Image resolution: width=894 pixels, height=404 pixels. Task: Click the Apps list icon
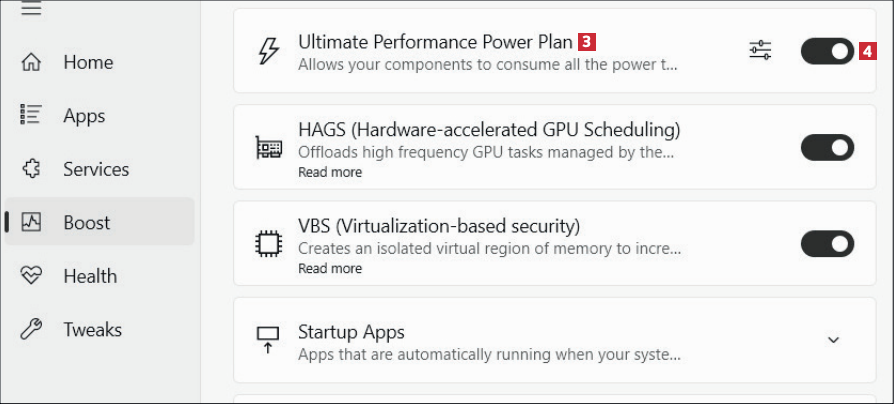coord(31,115)
